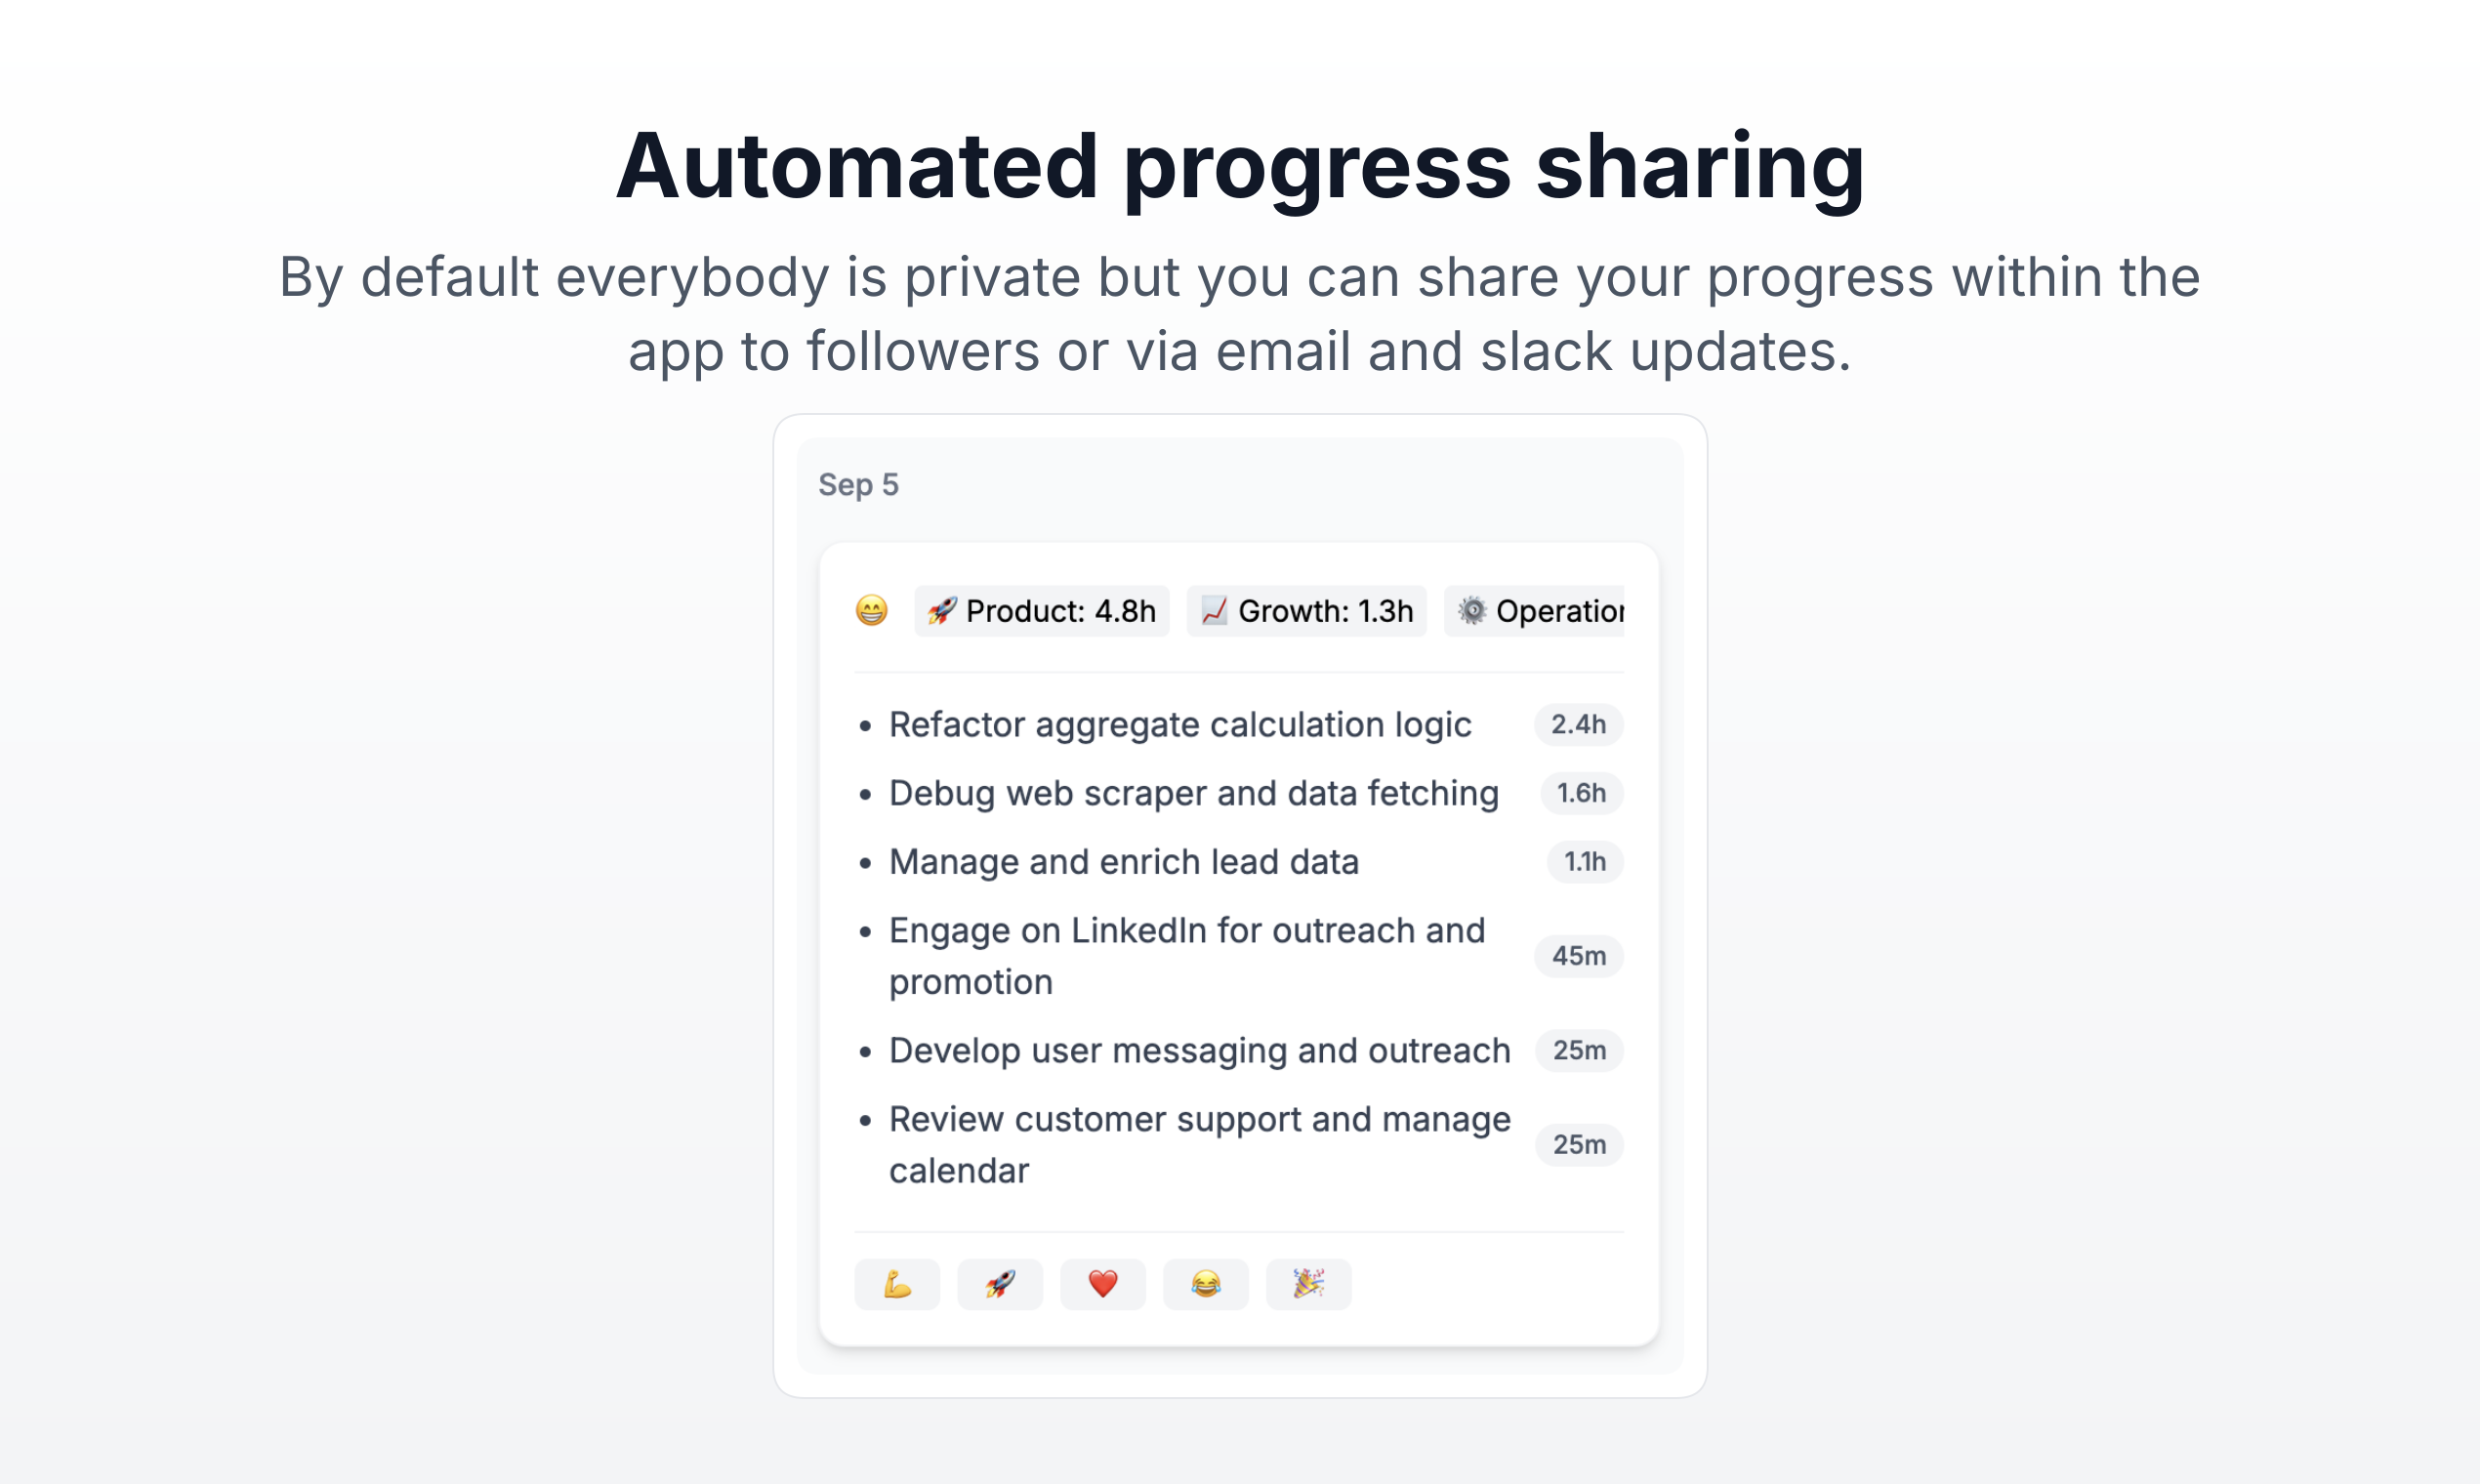
Task: Click the 2.4h duration badge
Action: coord(1578,725)
